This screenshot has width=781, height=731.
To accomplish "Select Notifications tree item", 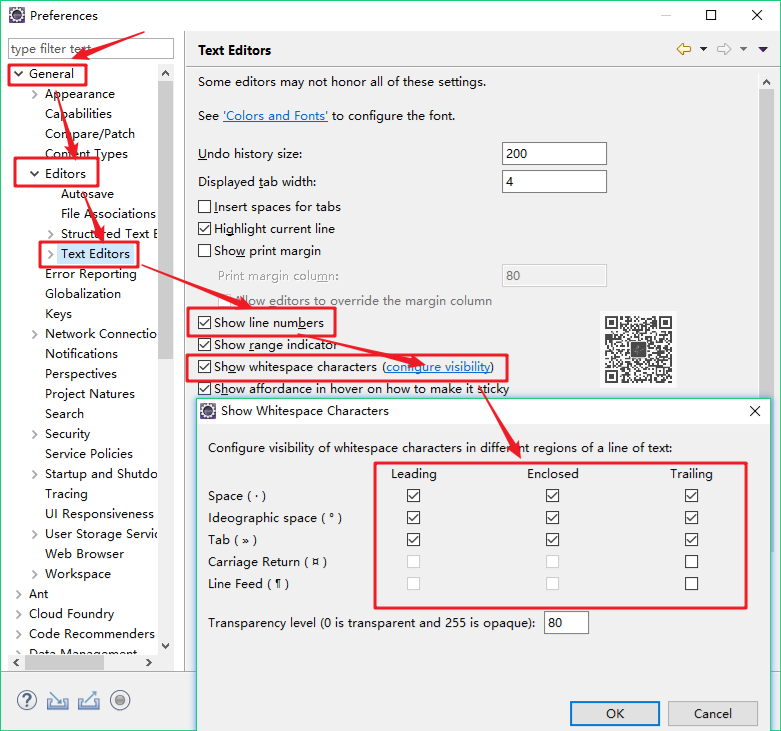I will (x=81, y=354).
